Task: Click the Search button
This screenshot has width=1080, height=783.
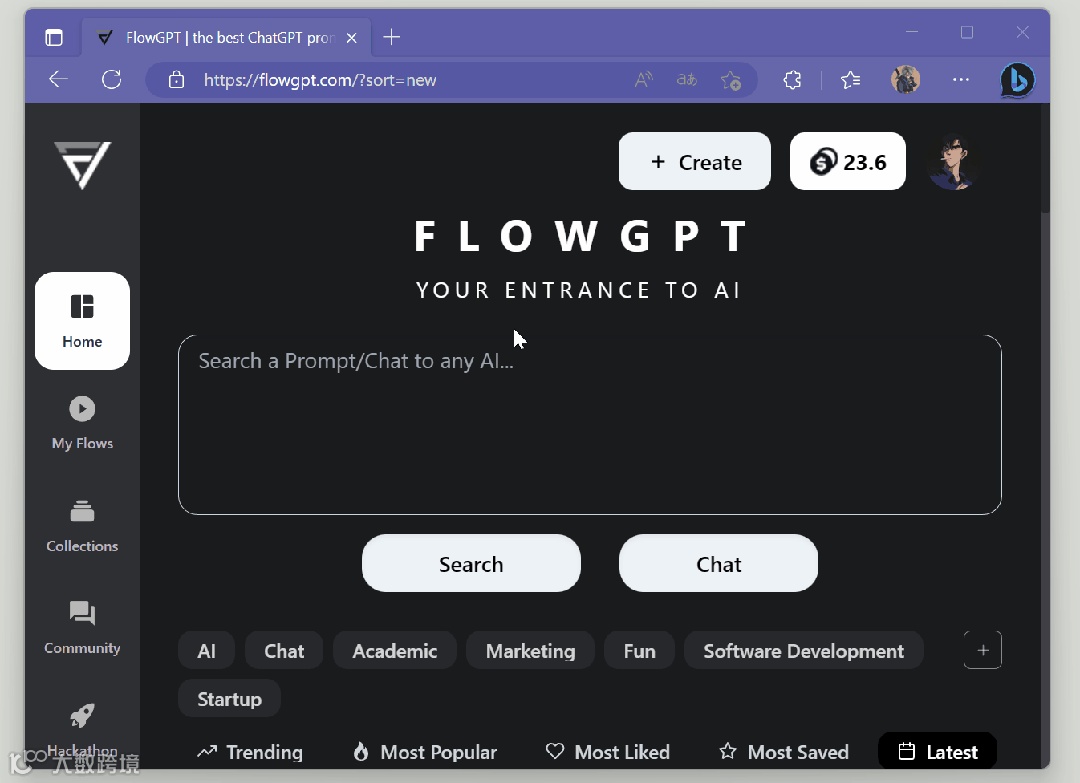Action: pyautogui.click(x=471, y=563)
